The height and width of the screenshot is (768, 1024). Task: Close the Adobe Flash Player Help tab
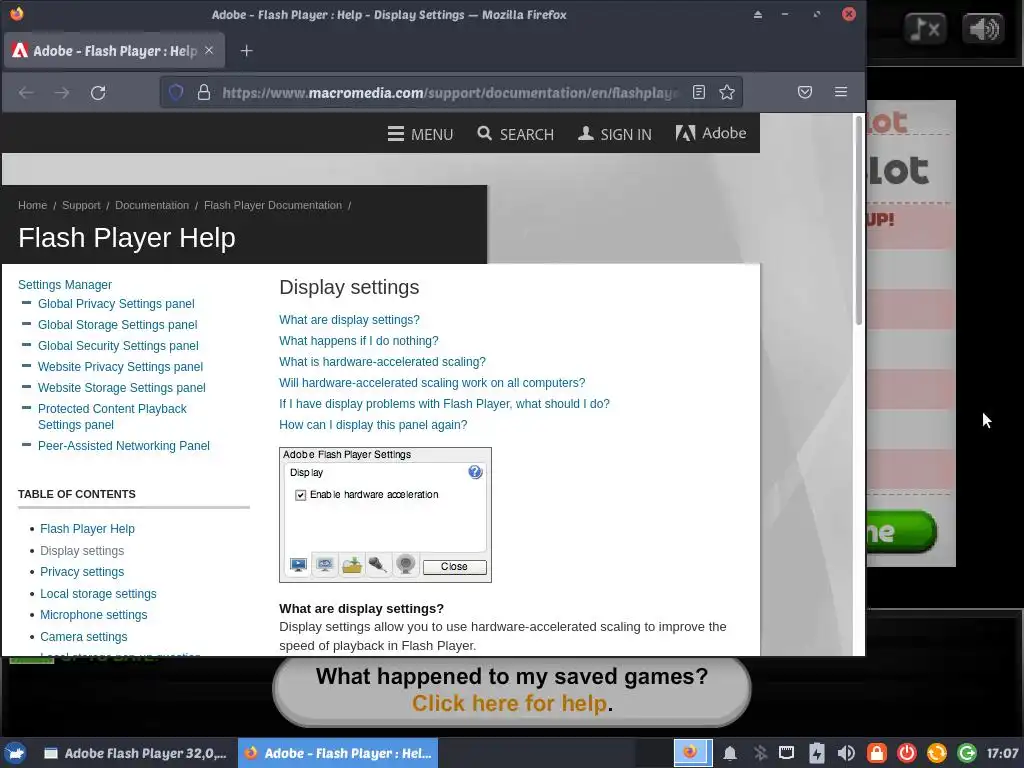click(x=209, y=50)
